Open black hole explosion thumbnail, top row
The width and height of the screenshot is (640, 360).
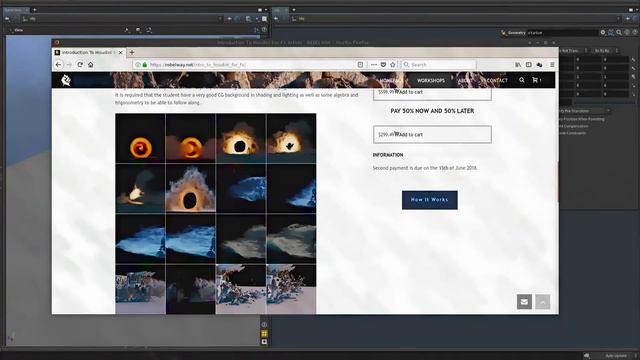tap(241, 138)
